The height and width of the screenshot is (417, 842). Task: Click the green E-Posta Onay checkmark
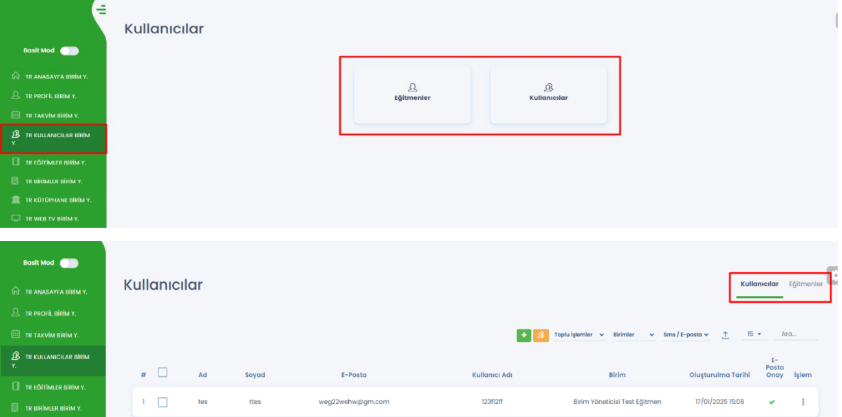click(772, 401)
